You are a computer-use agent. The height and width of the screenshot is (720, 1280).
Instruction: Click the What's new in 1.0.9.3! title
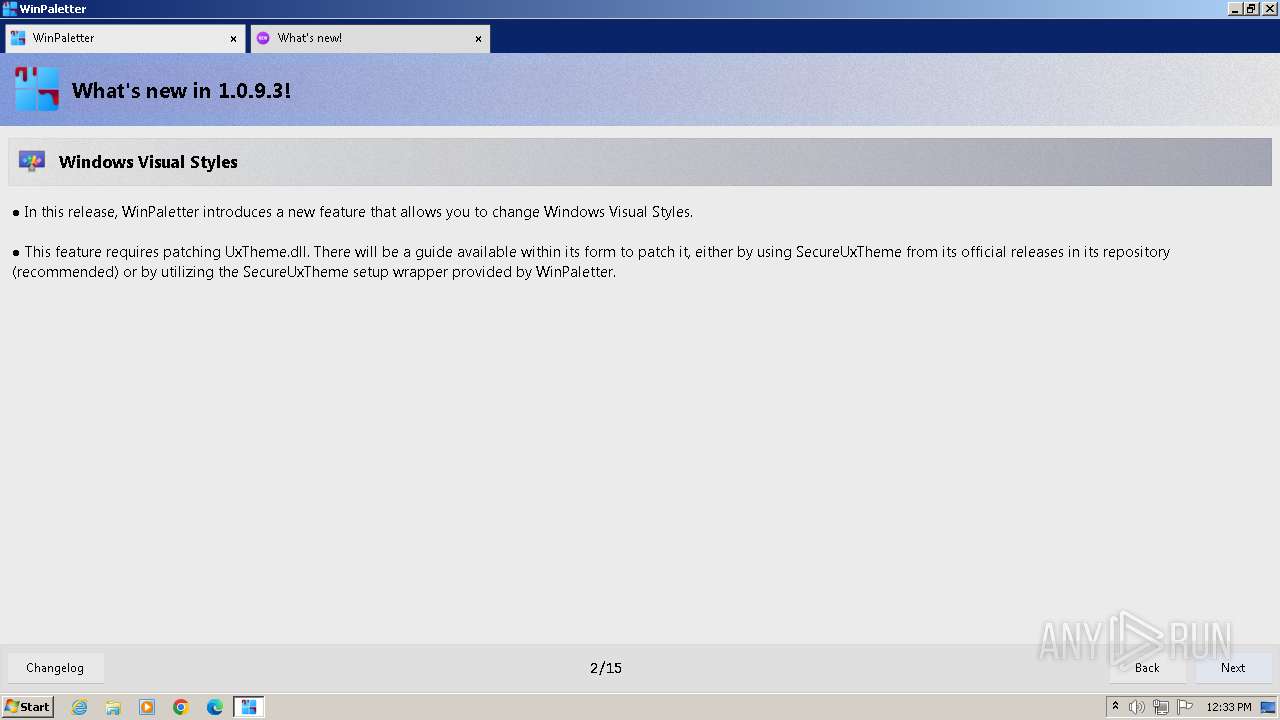click(x=181, y=91)
